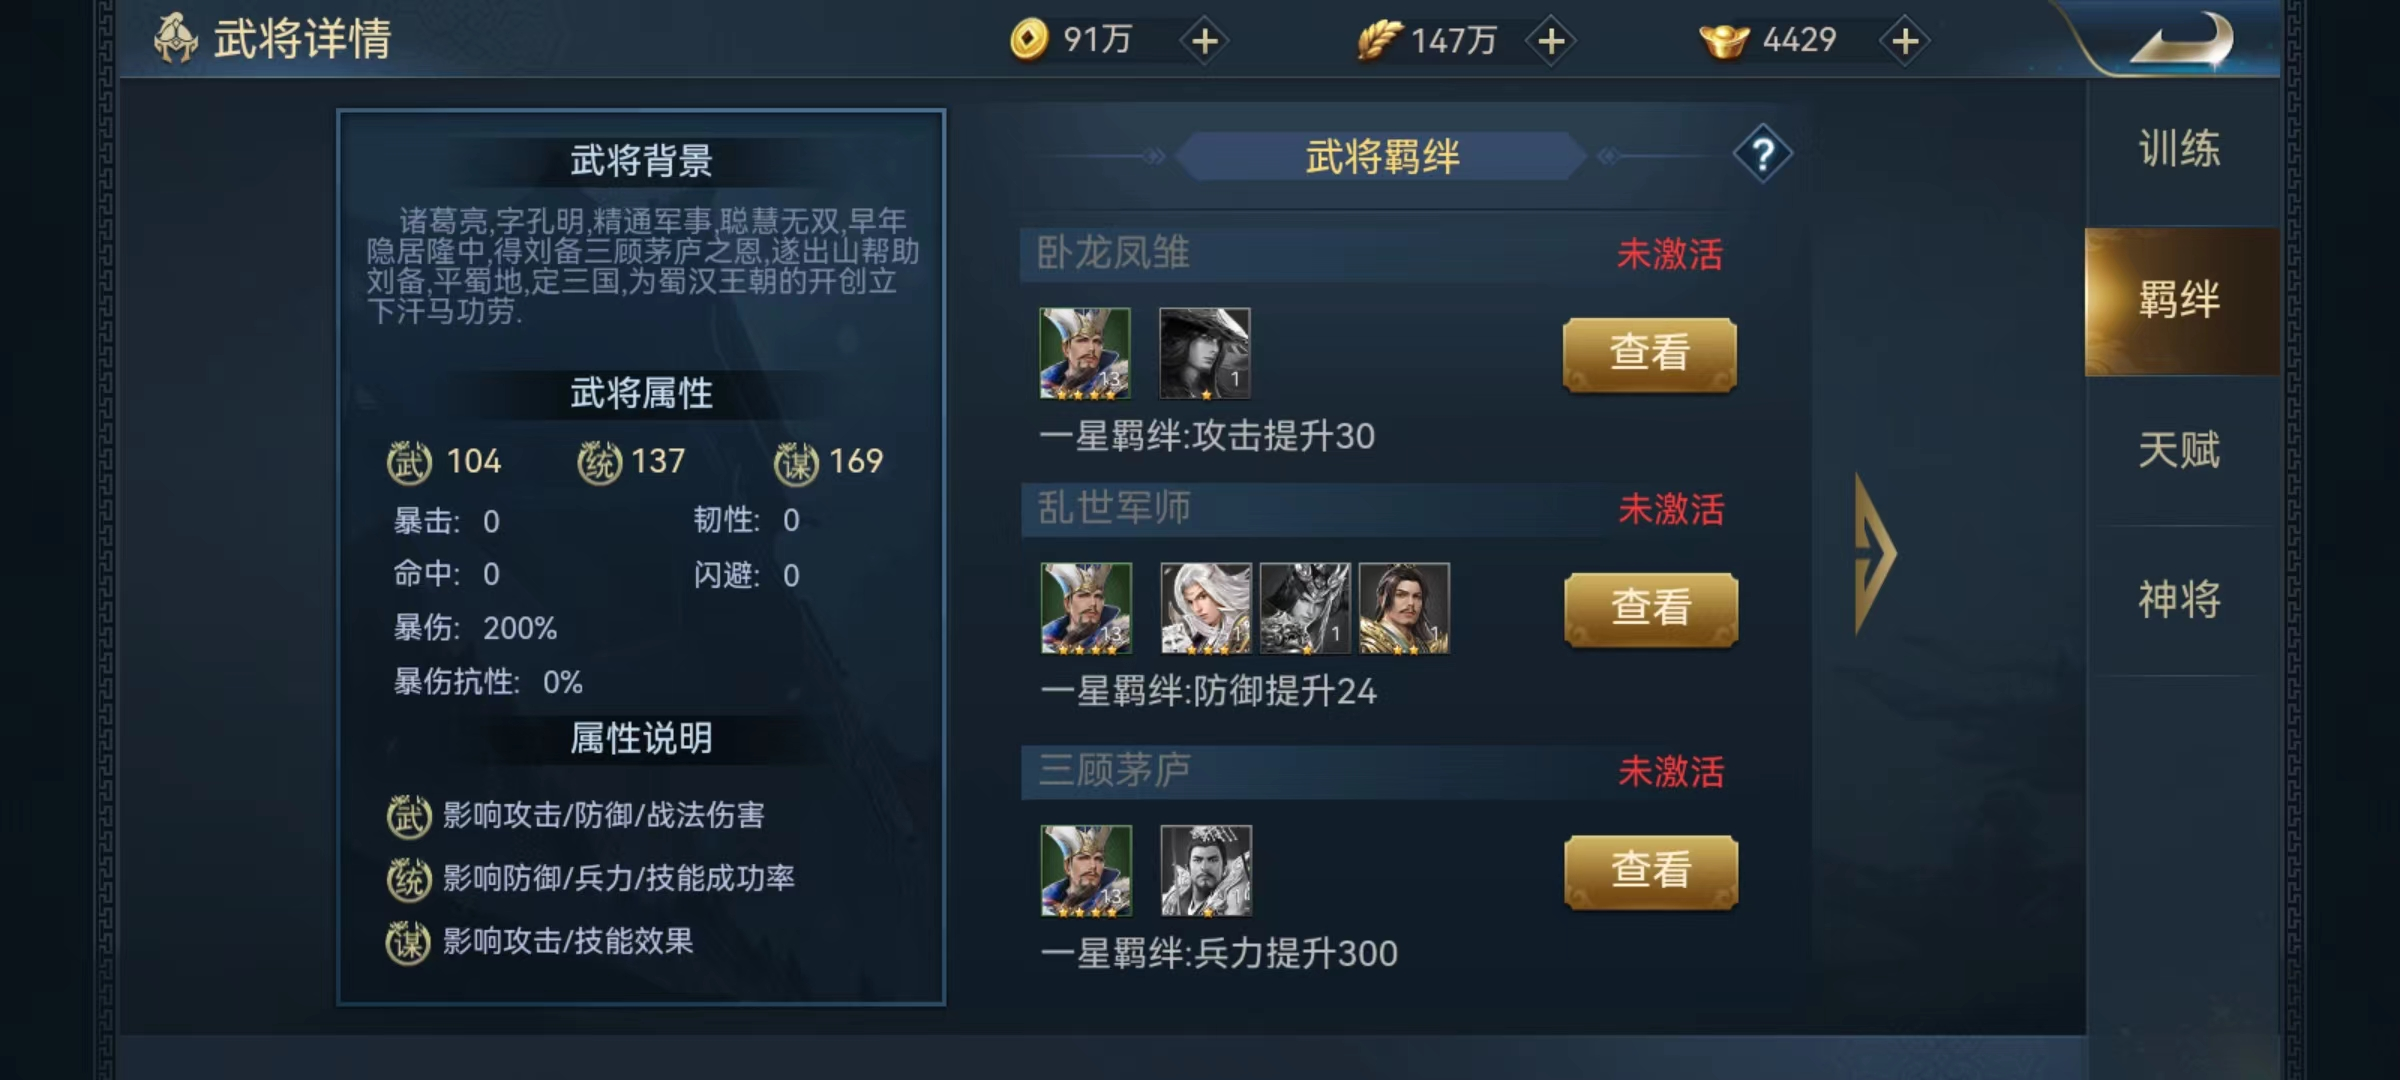Open the question mark help icon

pos(1763,155)
